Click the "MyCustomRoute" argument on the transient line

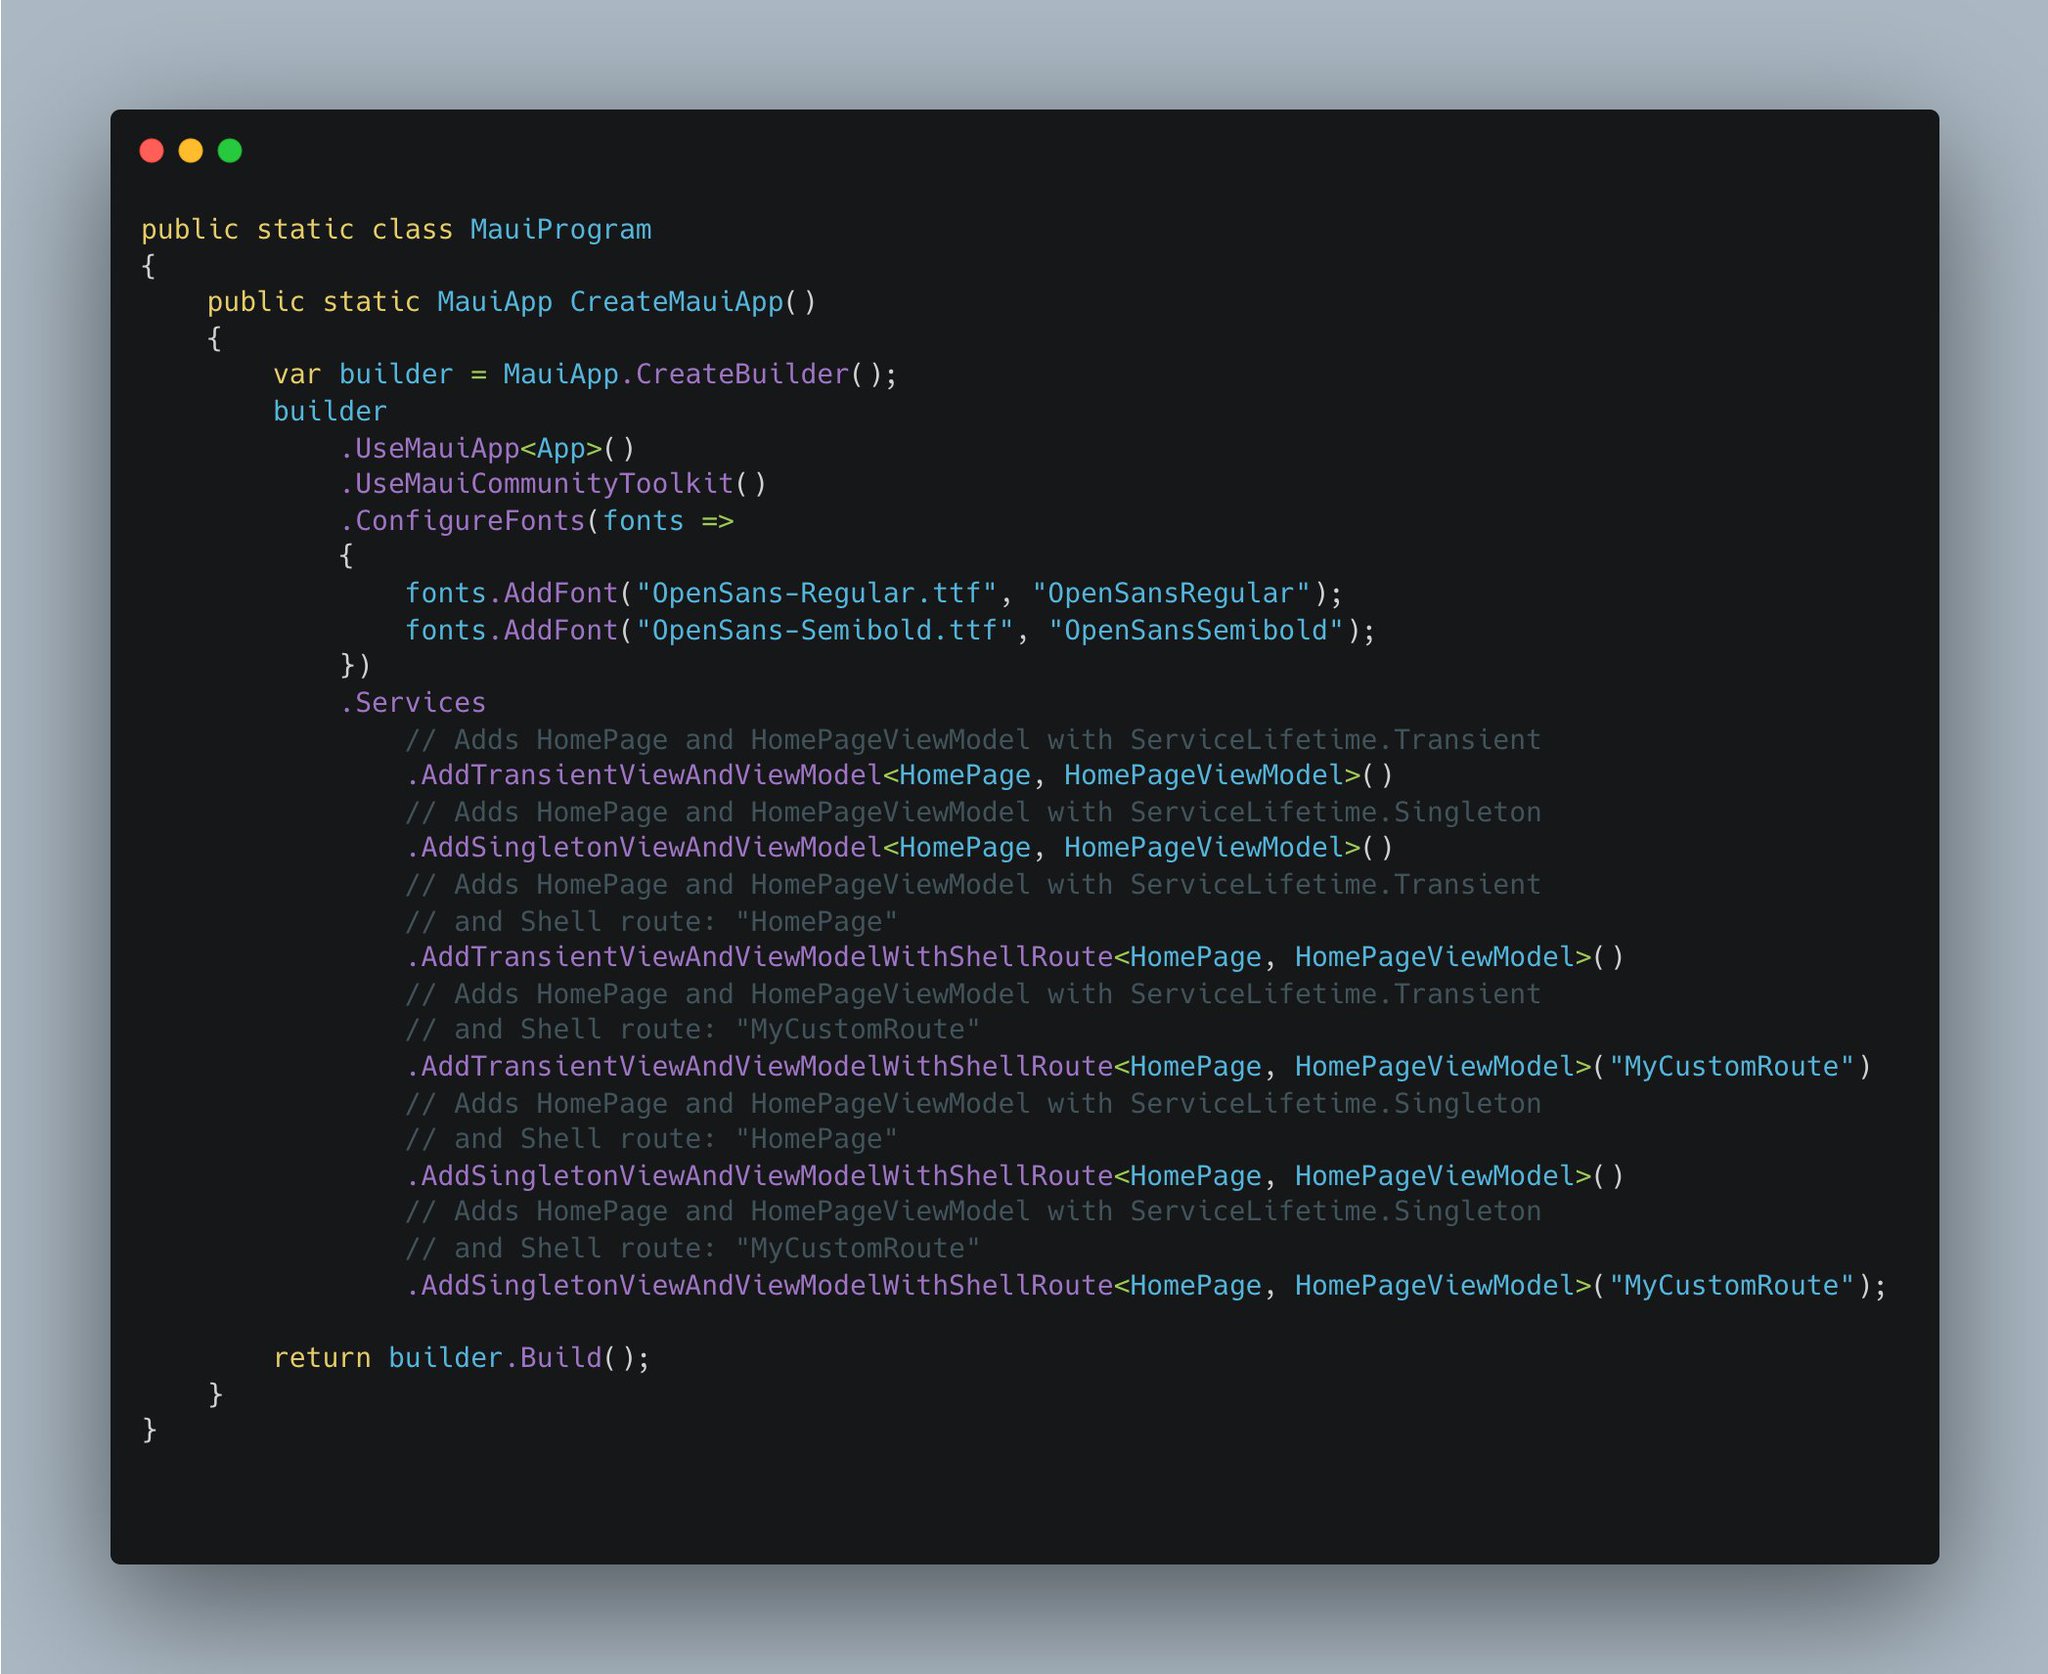click(x=1731, y=1066)
